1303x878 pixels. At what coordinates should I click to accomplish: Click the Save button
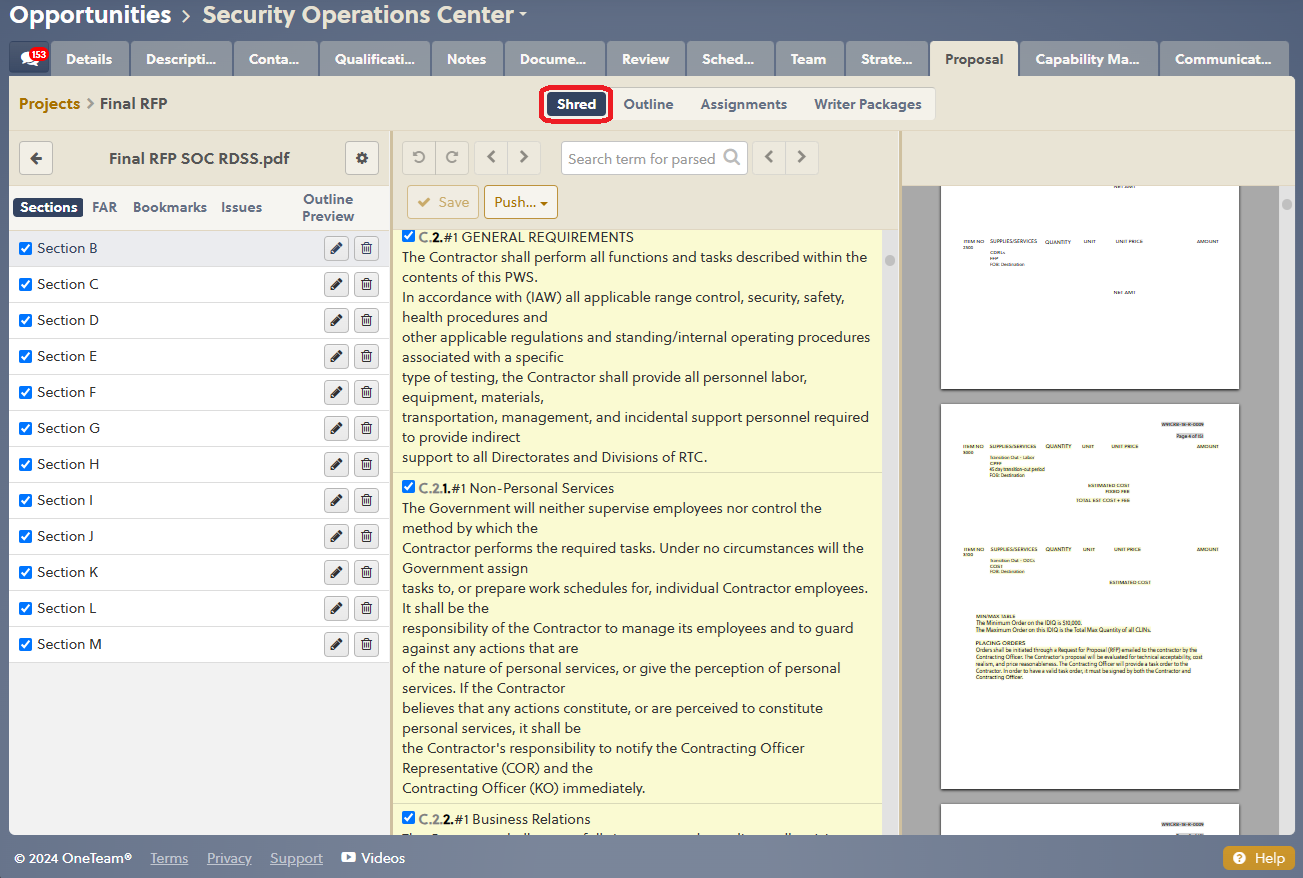(x=443, y=202)
